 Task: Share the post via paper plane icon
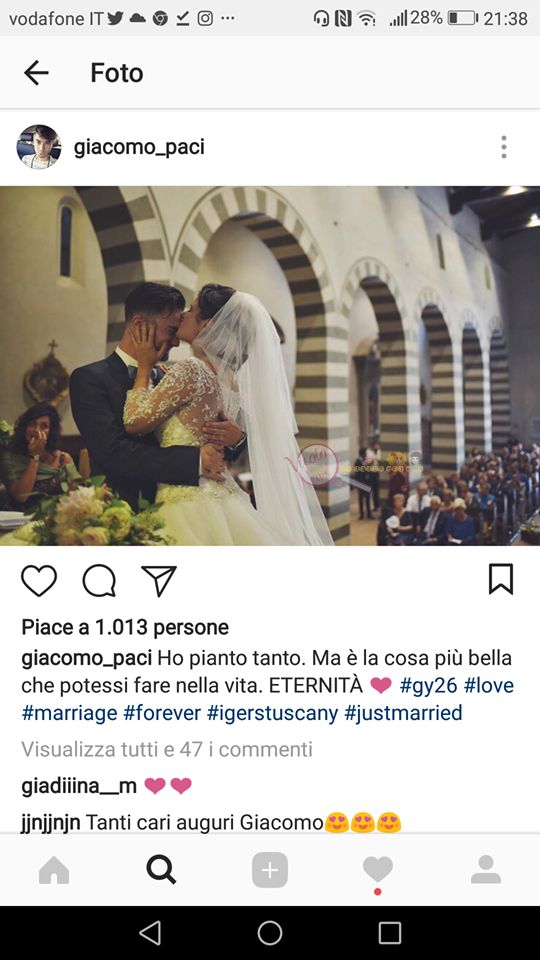[x=159, y=580]
